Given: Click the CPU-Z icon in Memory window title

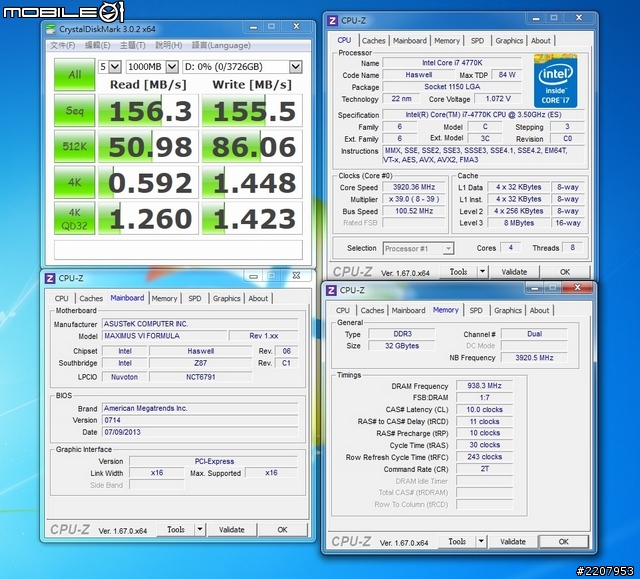Looking at the screenshot, I should coord(331,290).
